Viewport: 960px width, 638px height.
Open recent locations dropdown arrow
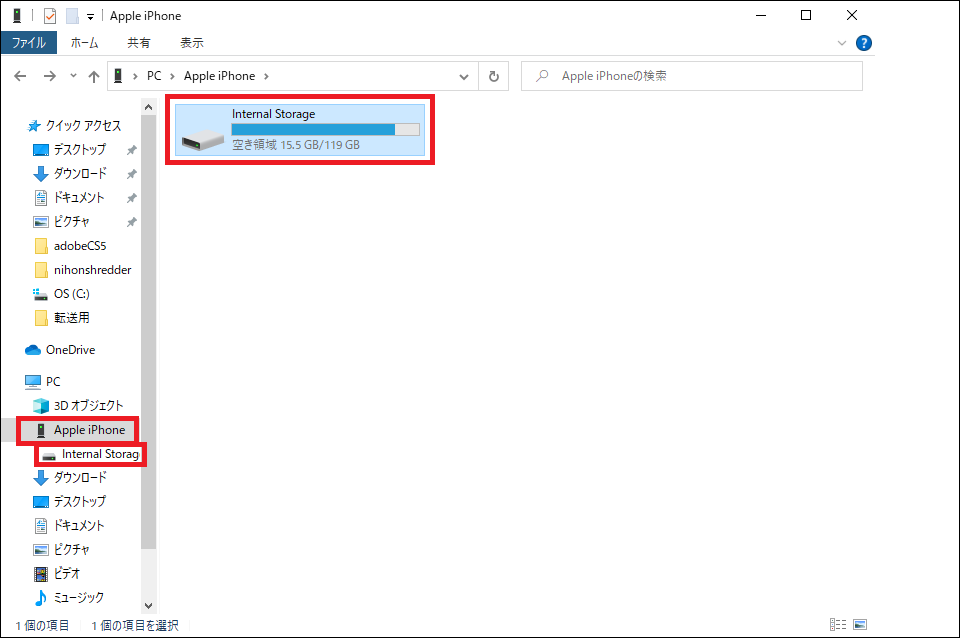click(x=73, y=76)
